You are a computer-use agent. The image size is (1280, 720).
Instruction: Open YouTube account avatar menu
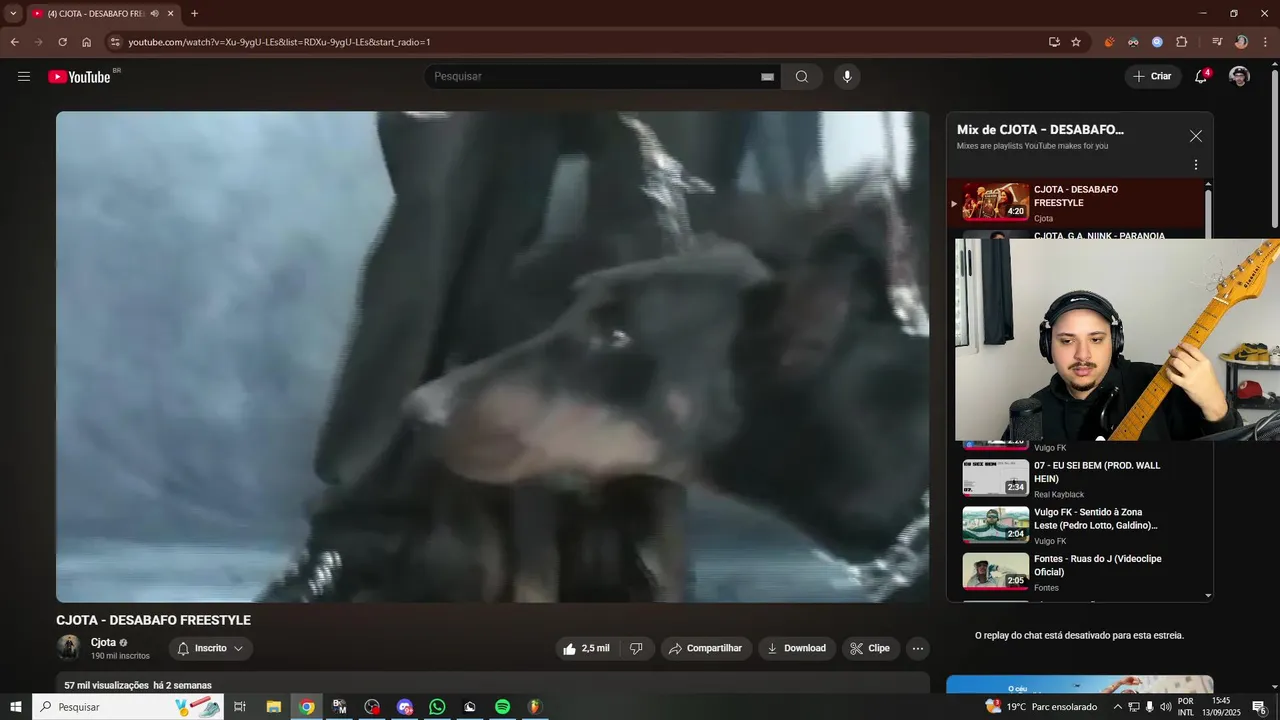pyautogui.click(x=1239, y=77)
